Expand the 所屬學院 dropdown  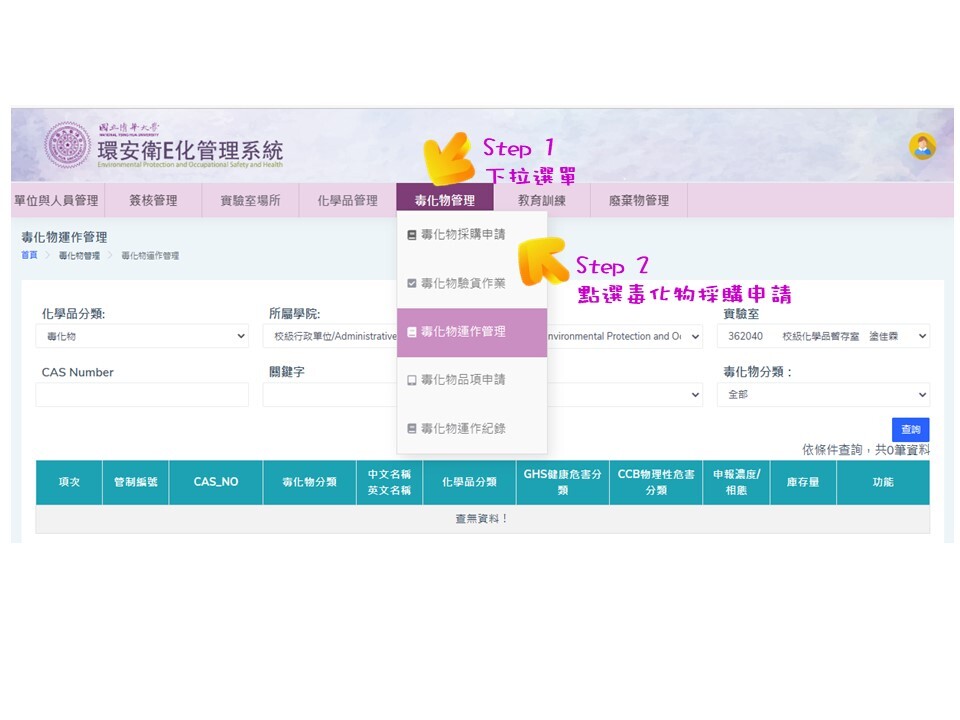point(330,337)
